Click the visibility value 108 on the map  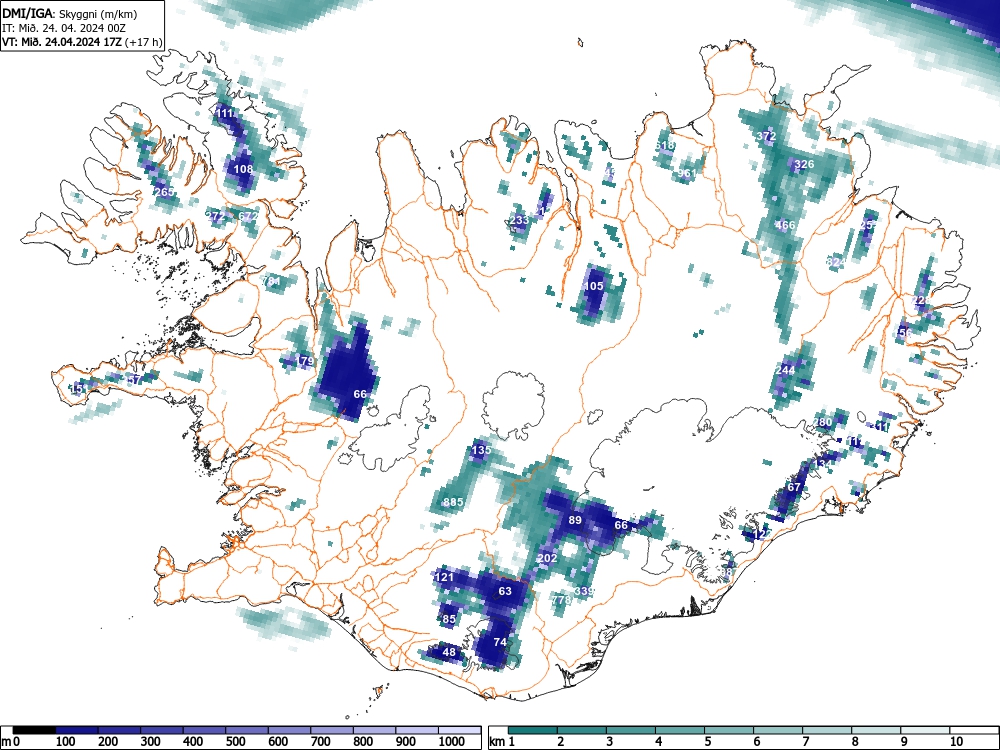(x=244, y=170)
